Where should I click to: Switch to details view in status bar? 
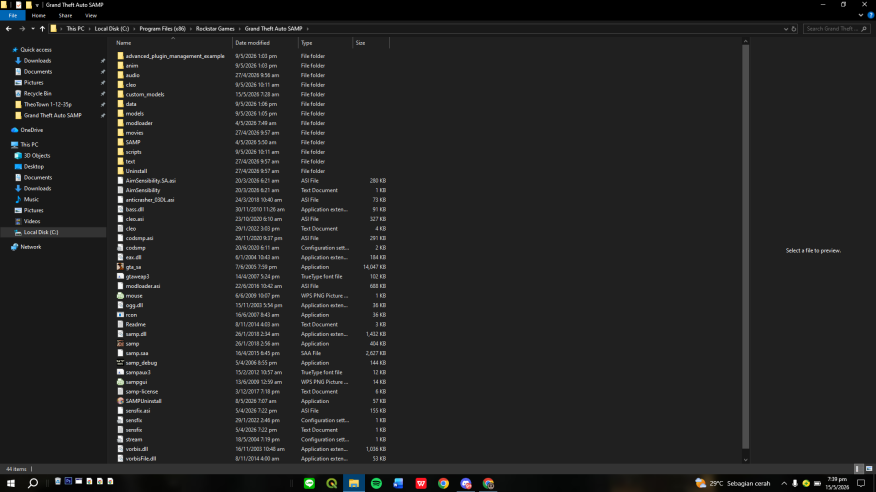click(x=859, y=469)
